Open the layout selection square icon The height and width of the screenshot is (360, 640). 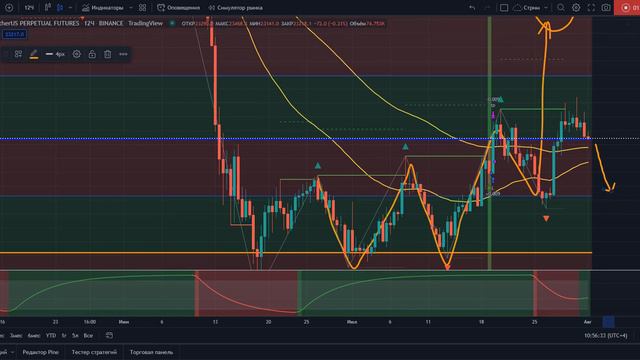504,7
